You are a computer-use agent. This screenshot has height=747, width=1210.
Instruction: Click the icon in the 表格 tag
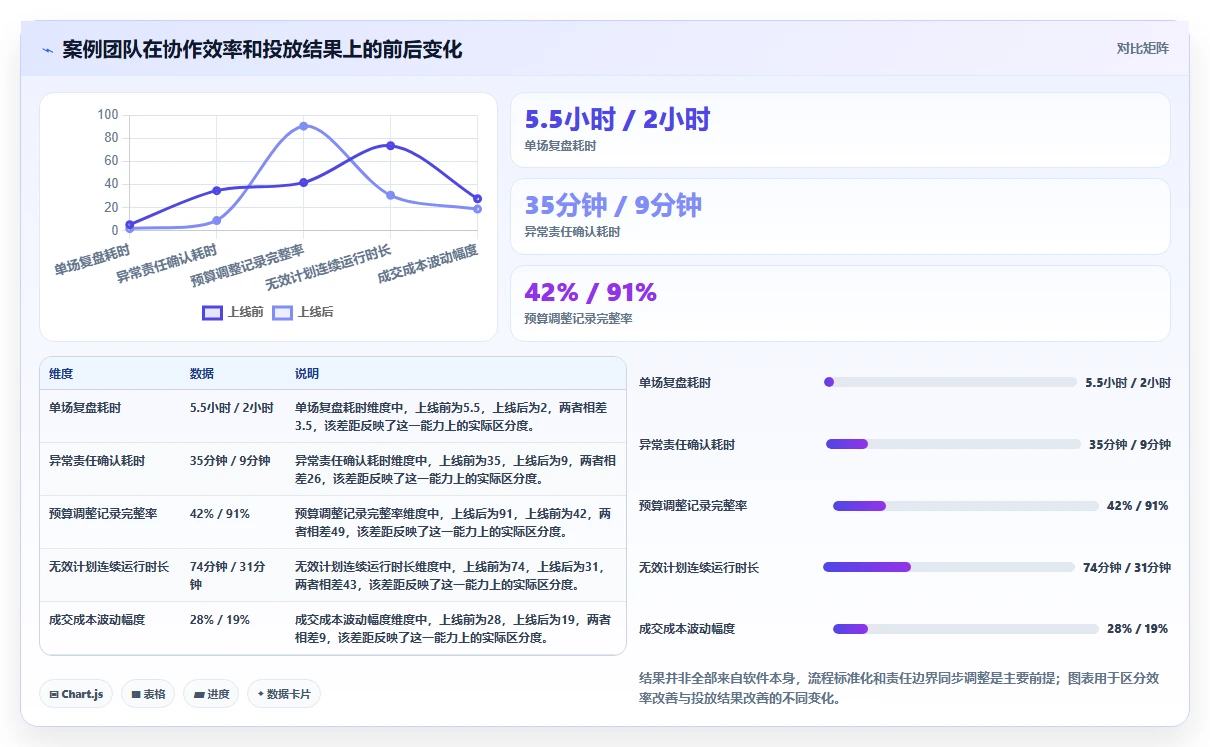coord(136,694)
